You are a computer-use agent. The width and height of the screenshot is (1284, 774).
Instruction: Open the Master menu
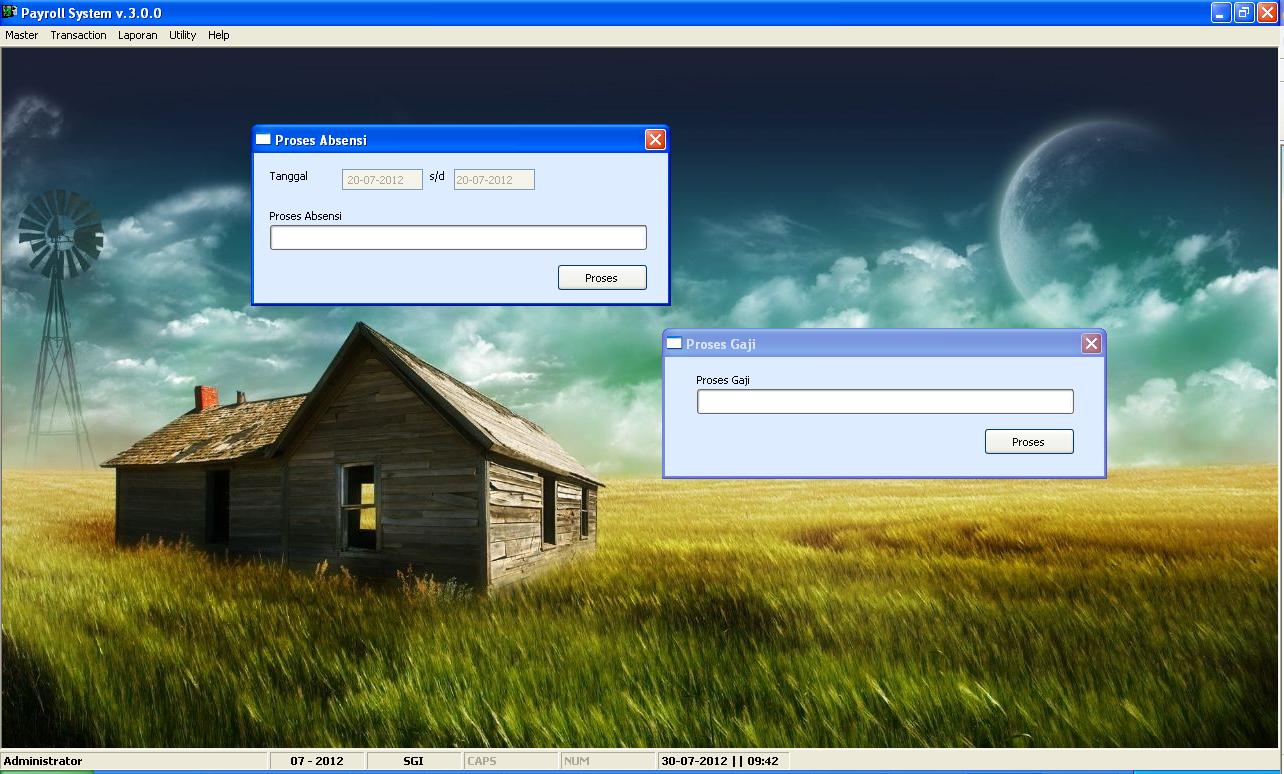pos(22,35)
